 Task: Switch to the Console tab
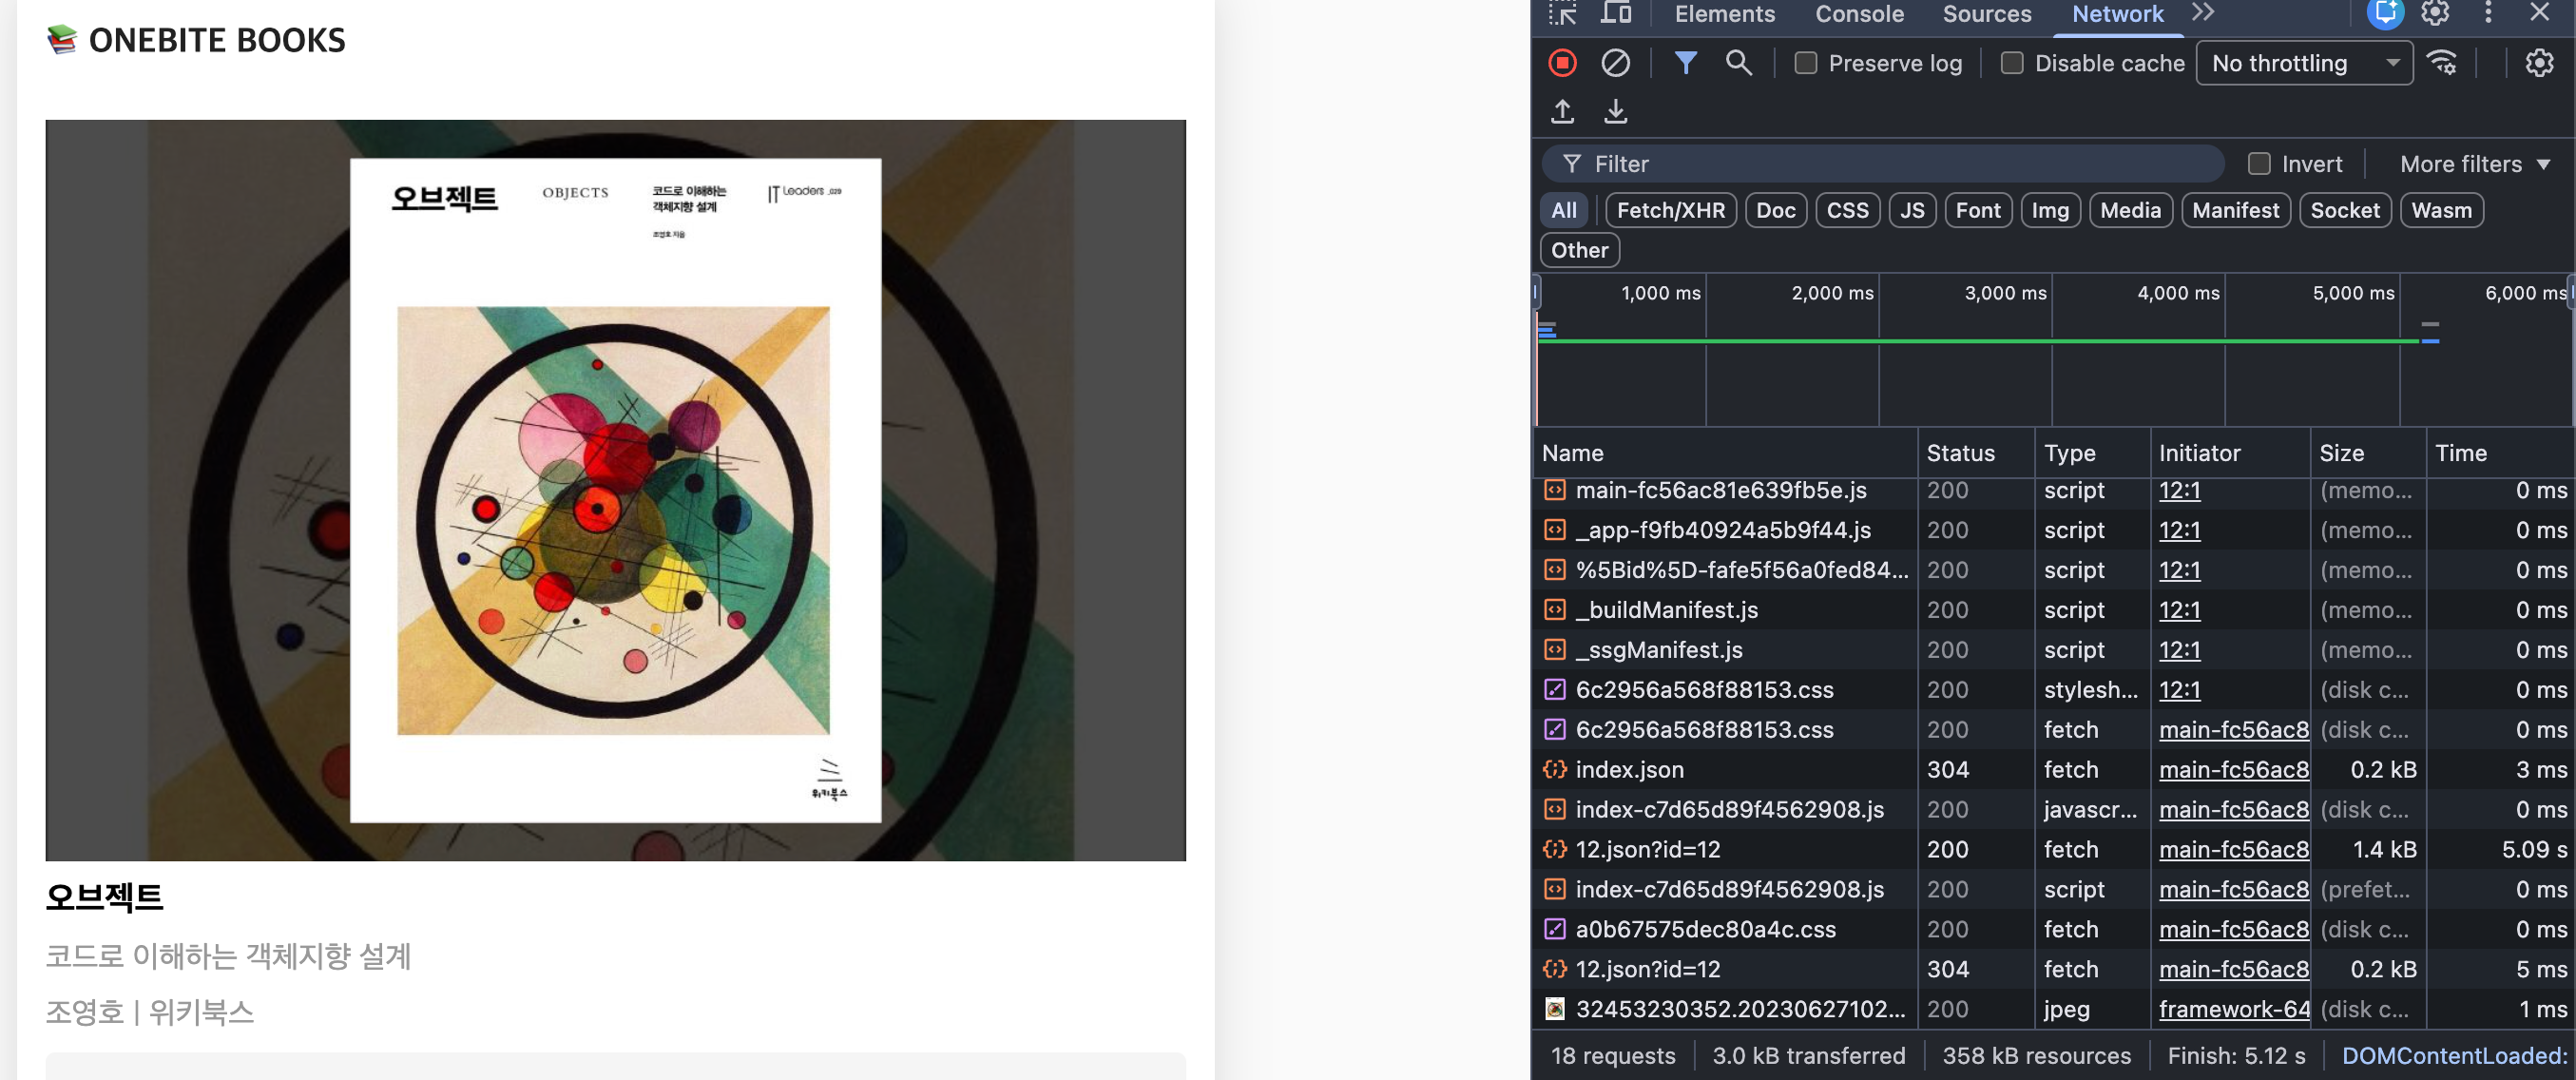1858,14
